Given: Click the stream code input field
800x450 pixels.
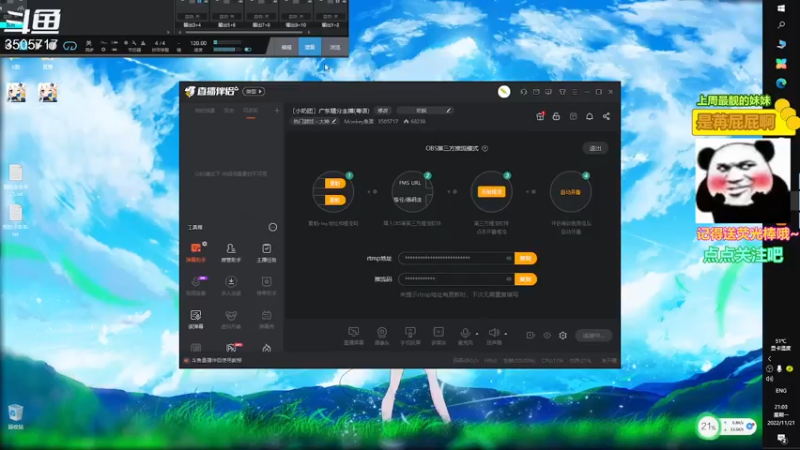Looking at the screenshot, I should pos(456,279).
